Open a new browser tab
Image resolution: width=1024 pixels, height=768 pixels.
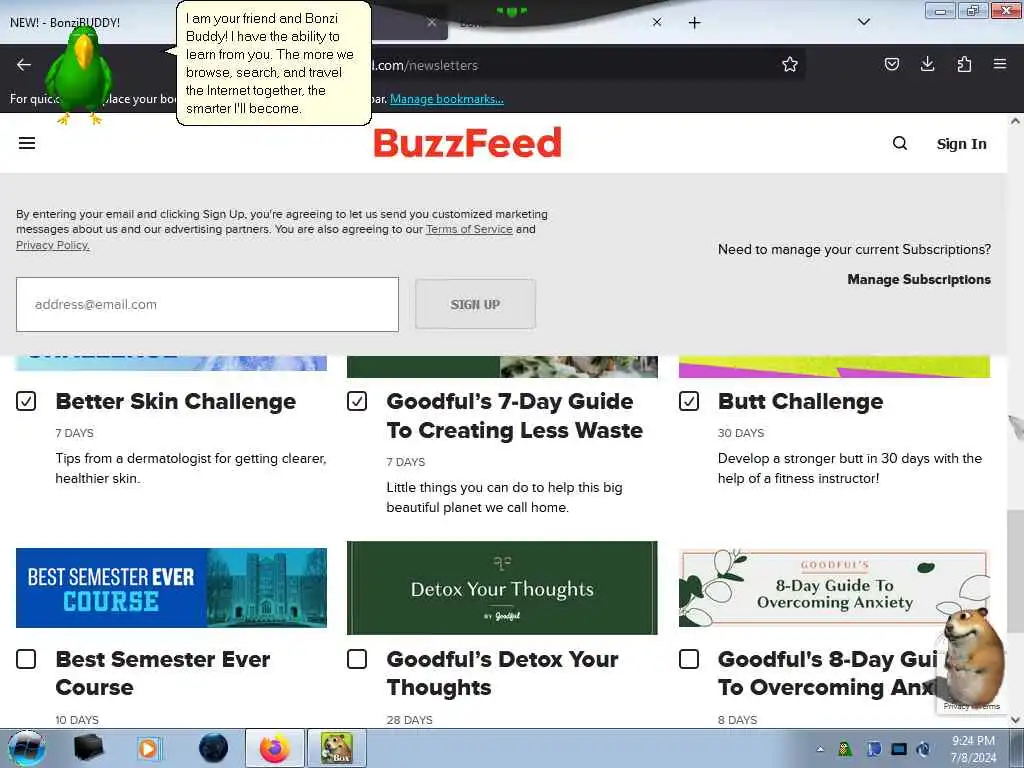(694, 23)
